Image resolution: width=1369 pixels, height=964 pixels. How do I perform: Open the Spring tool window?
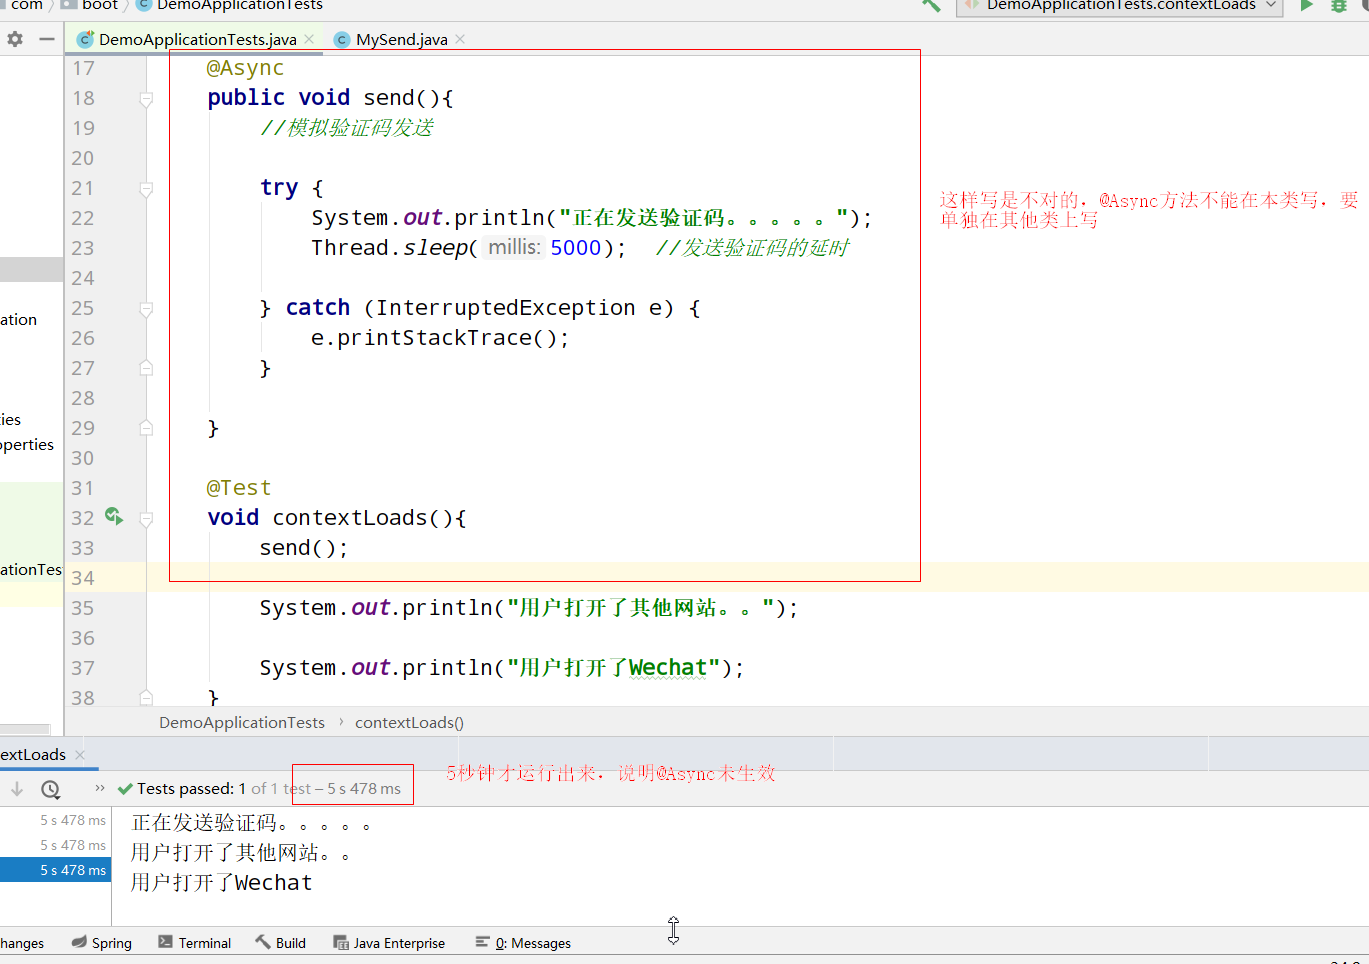(102, 943)
